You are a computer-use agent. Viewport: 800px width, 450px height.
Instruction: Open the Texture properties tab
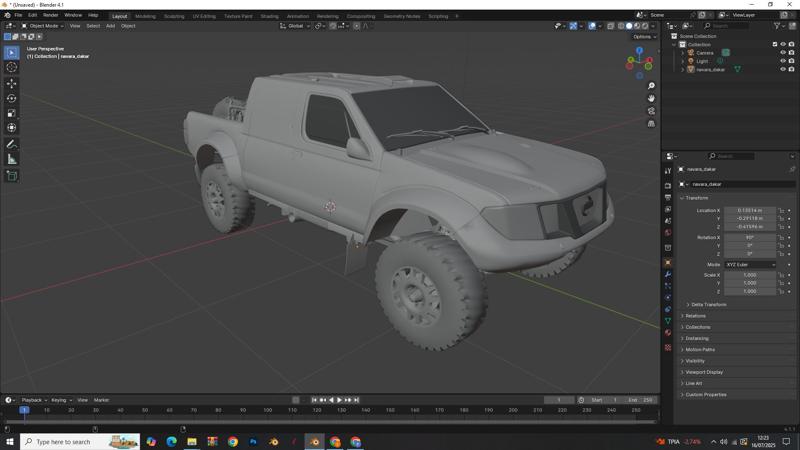point(668,347)
